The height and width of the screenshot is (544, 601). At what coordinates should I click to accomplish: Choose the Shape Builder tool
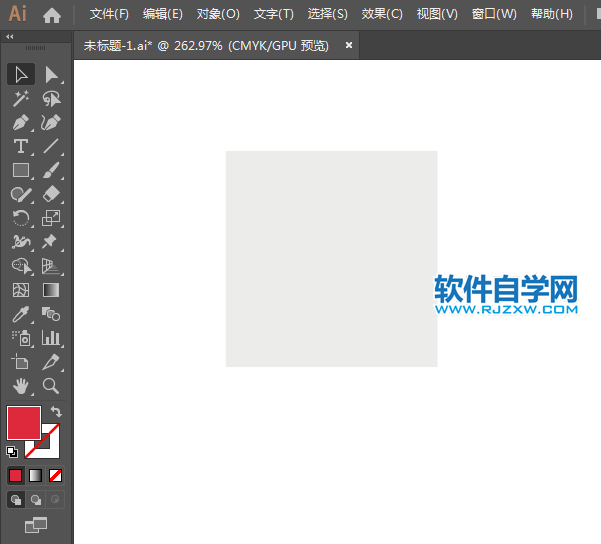[x=21, y=266]
